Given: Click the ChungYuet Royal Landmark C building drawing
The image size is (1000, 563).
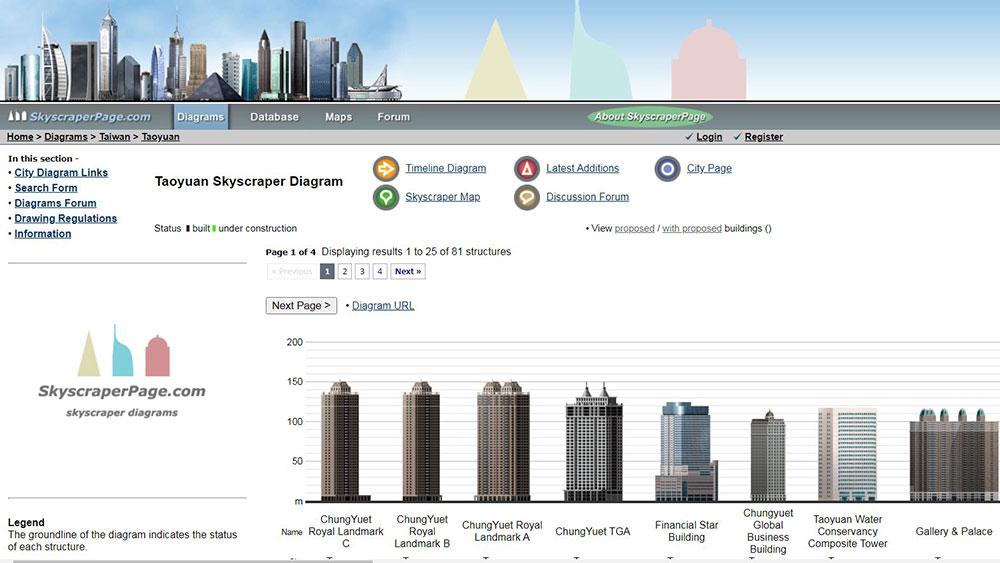Looking at the screenshot, I should [346, 441].
